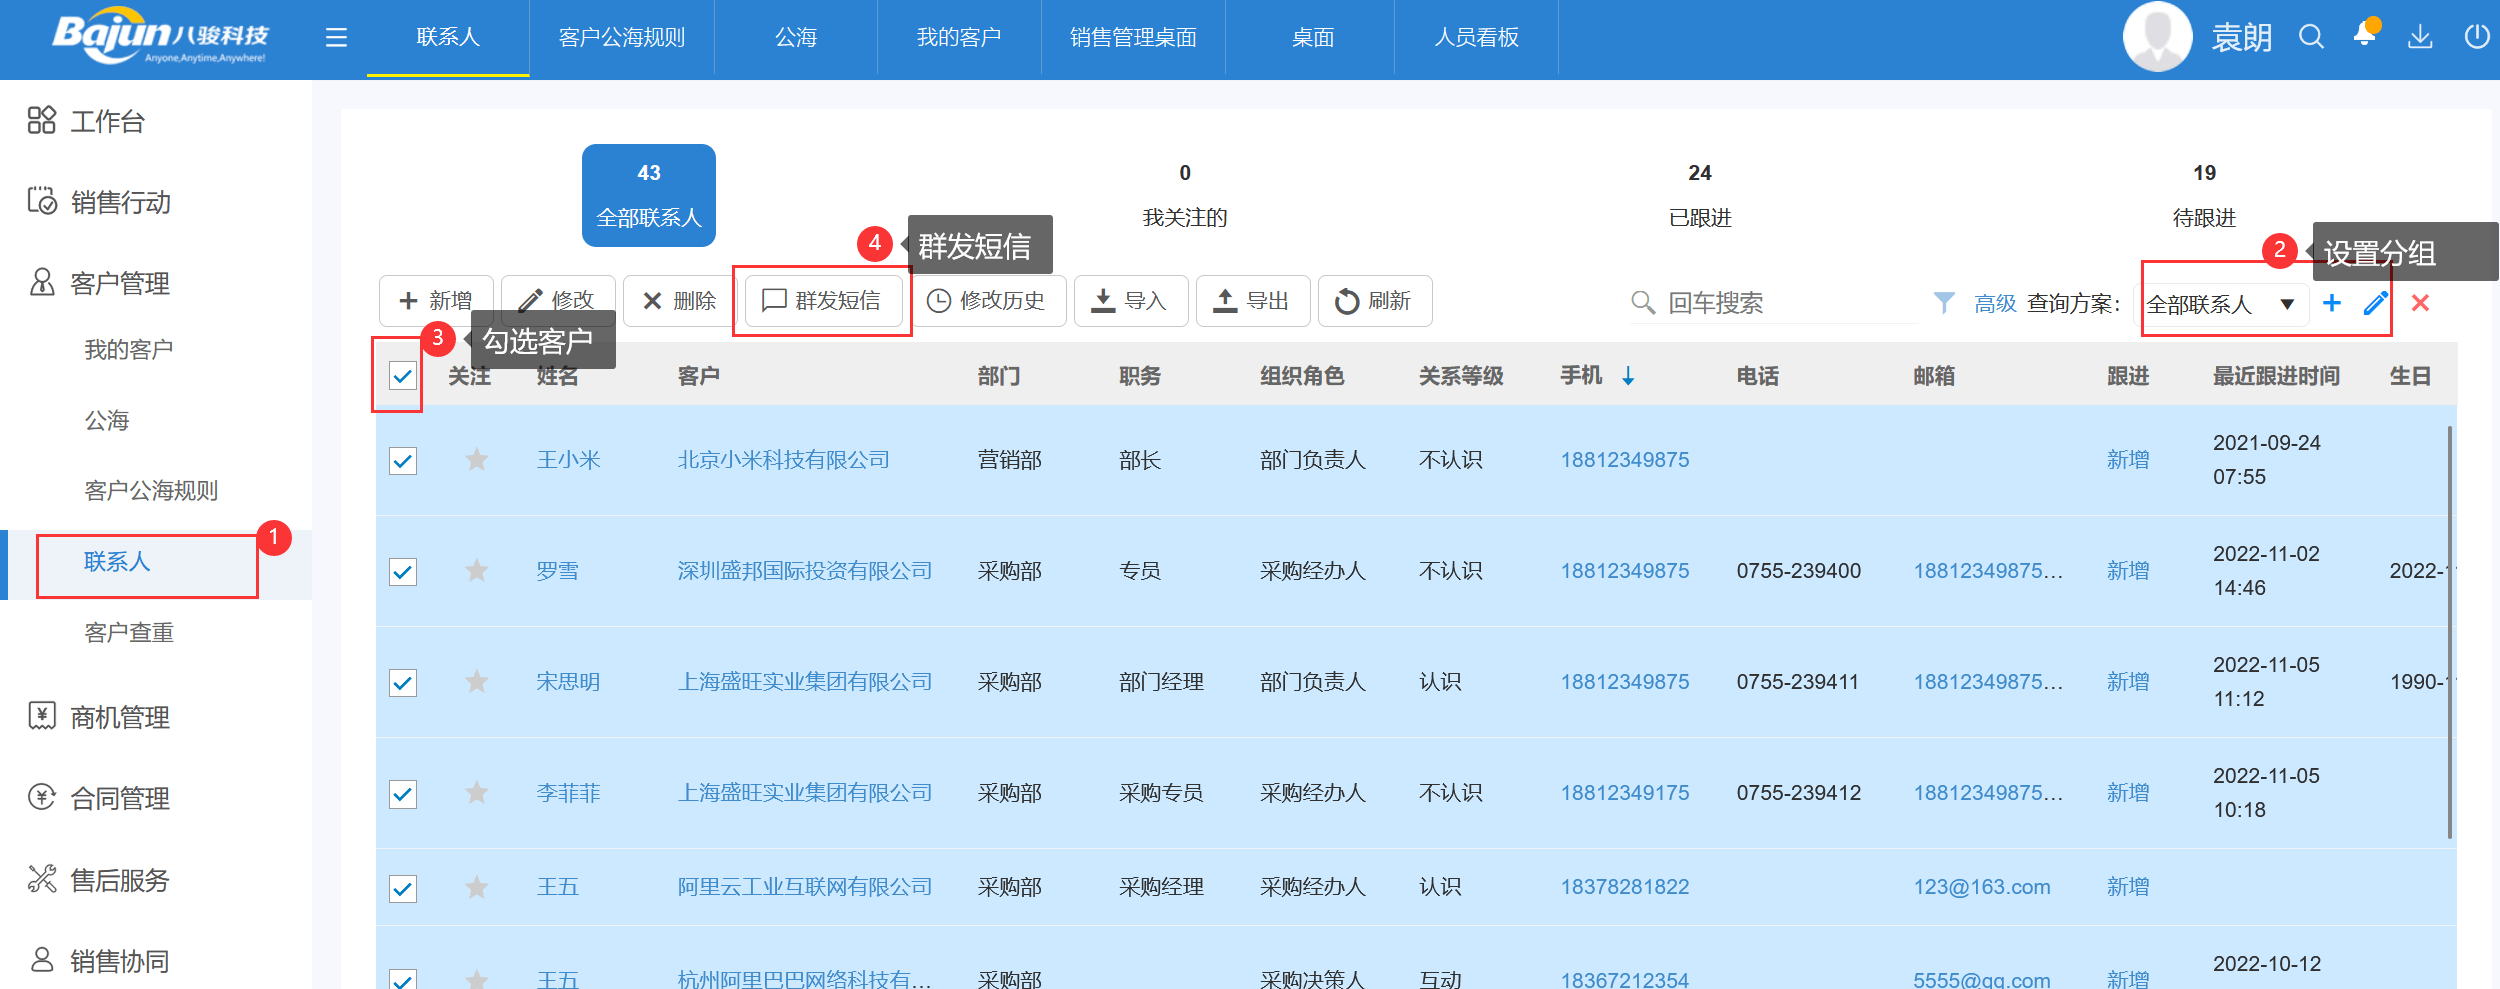Screen dimensions: 2500x989
Task: Click the 群发短信 bulk SMS button
Action: 822,300
